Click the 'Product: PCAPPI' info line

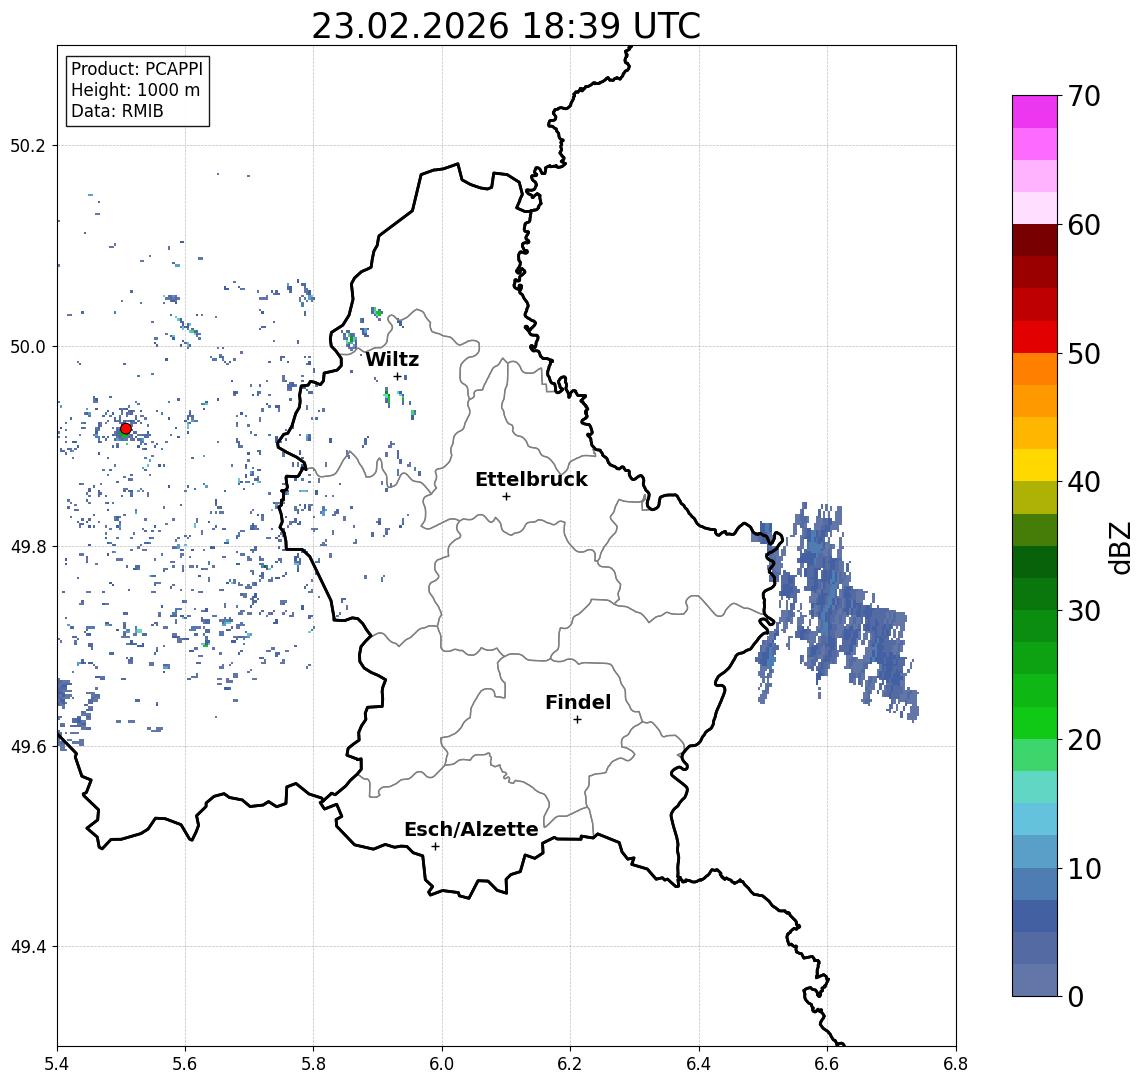pos(137,69)
